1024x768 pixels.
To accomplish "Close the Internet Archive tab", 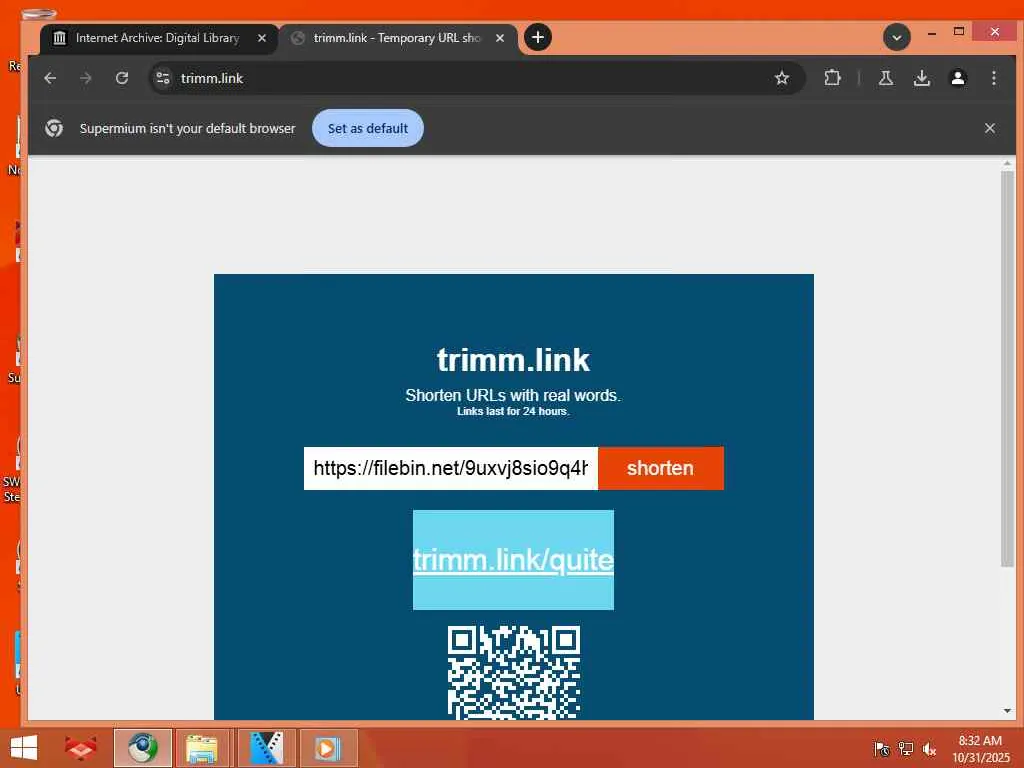I will coord(262,38).
